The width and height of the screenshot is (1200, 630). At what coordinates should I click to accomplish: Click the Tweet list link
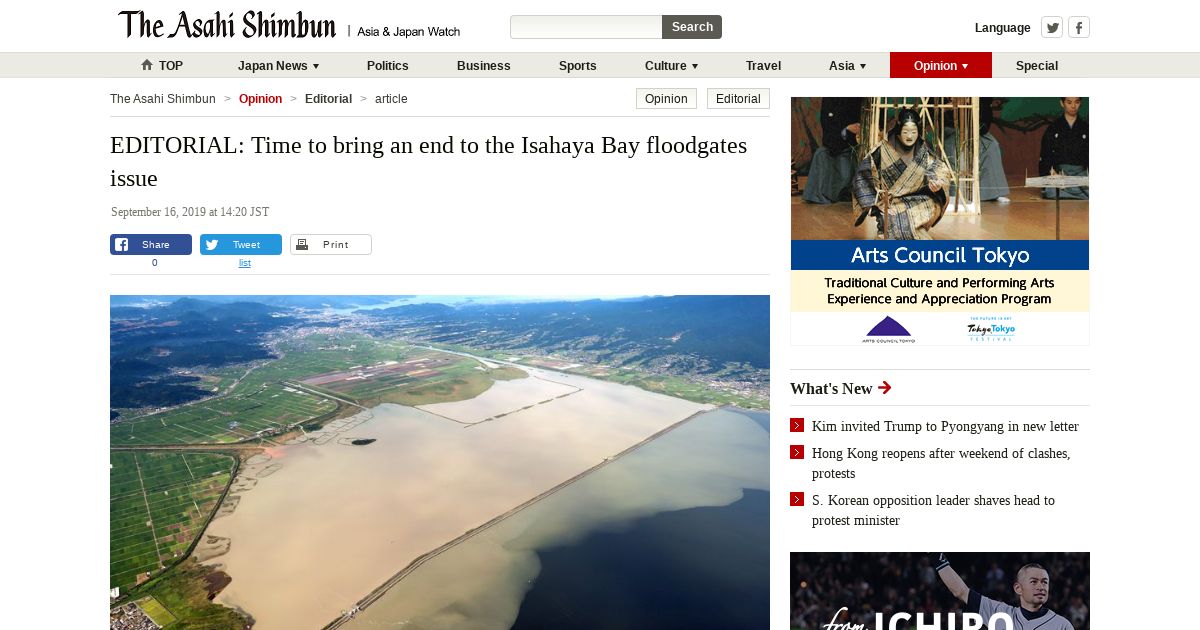pos(245,263)
